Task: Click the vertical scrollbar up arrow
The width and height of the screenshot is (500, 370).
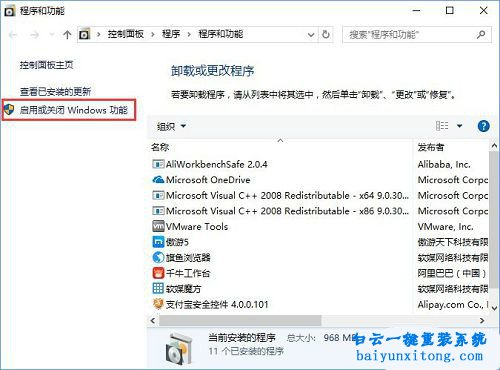Action: [x=494, y=145]
